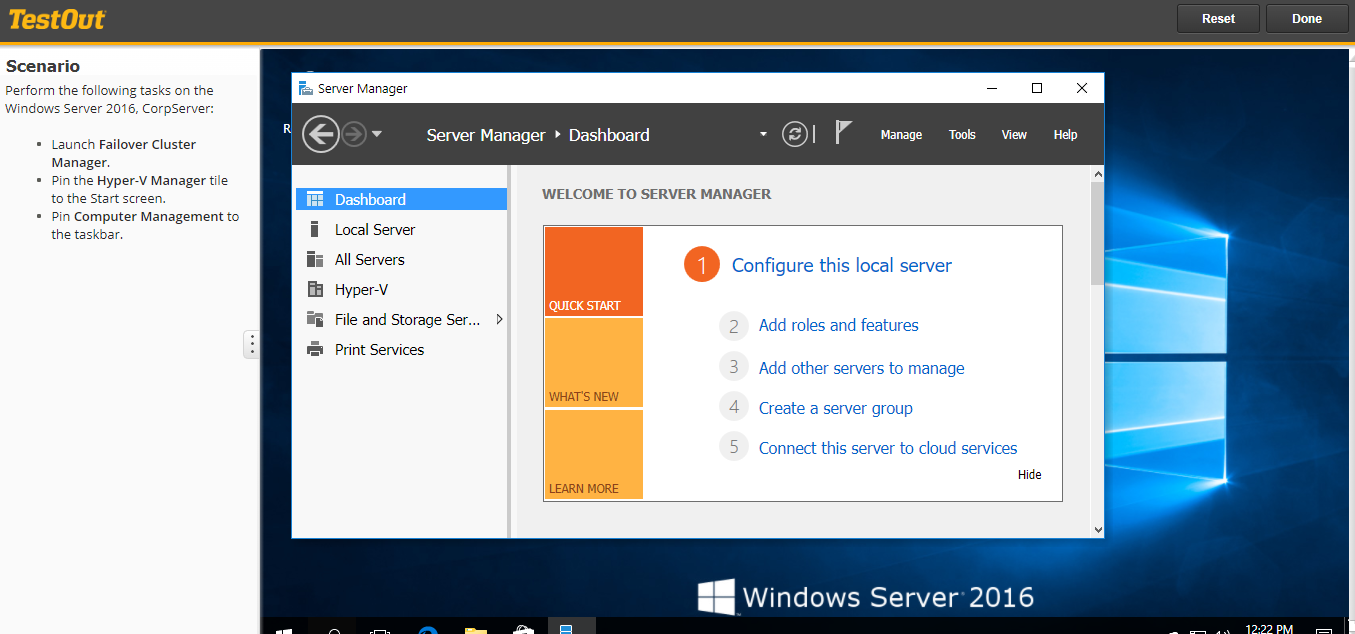The image size is (1355, 634).
Task: Open the Manage menu
Action: tap(901, 134)
